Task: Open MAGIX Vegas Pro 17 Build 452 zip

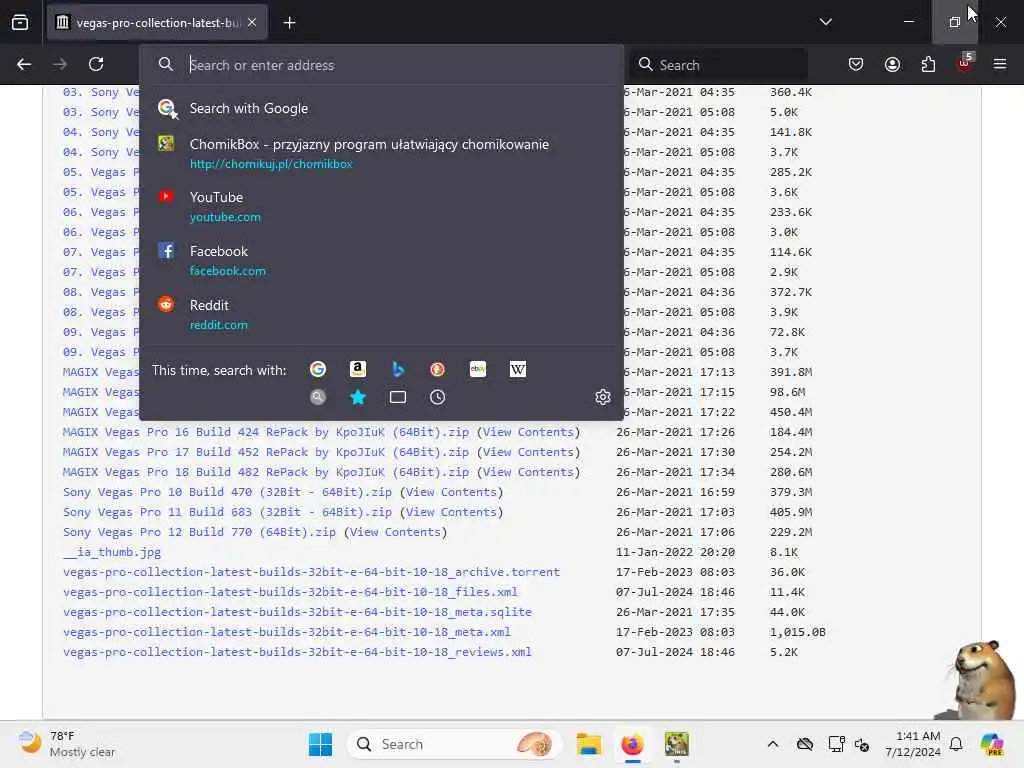Action: [266, 452]
